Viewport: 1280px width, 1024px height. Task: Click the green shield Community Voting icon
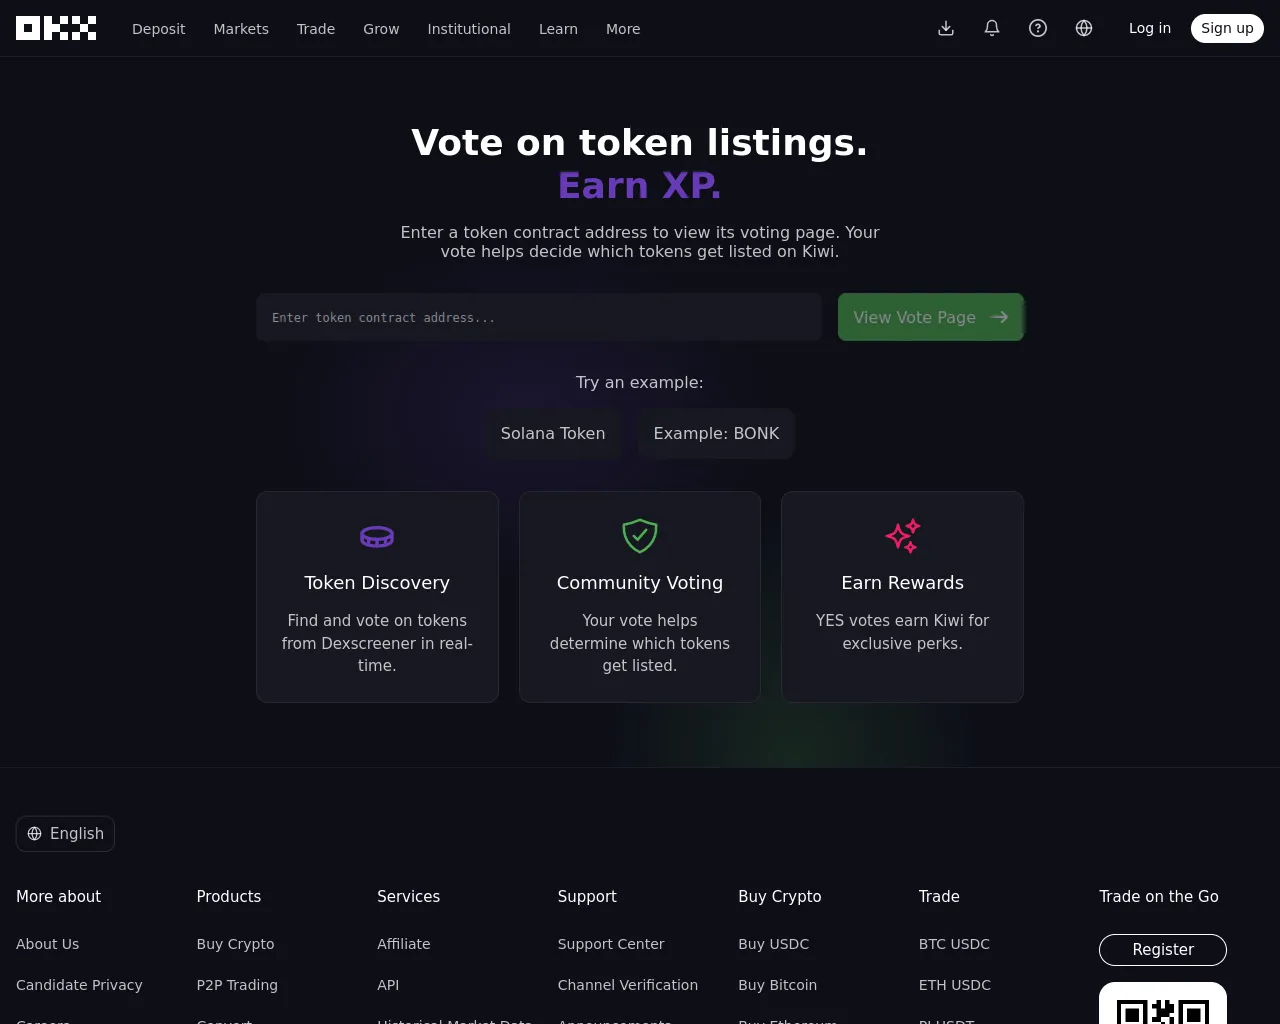point(640,536)
